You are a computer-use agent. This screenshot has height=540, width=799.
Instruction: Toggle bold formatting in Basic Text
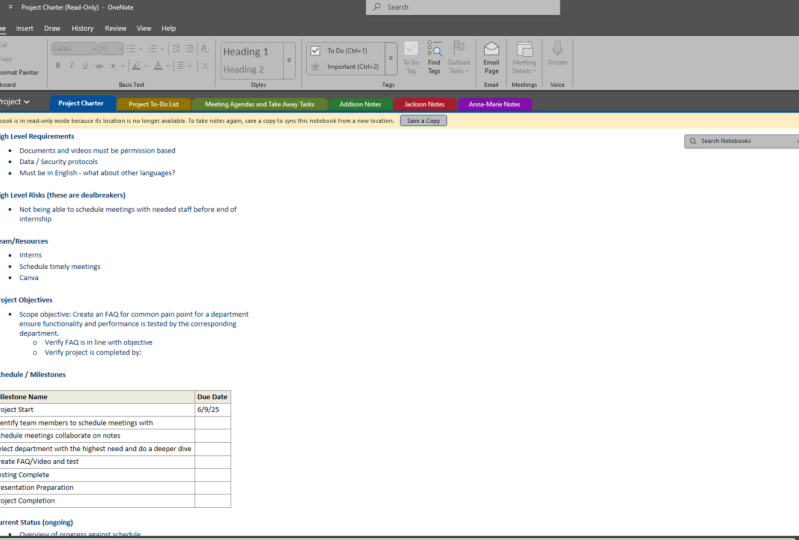[58, 65]
